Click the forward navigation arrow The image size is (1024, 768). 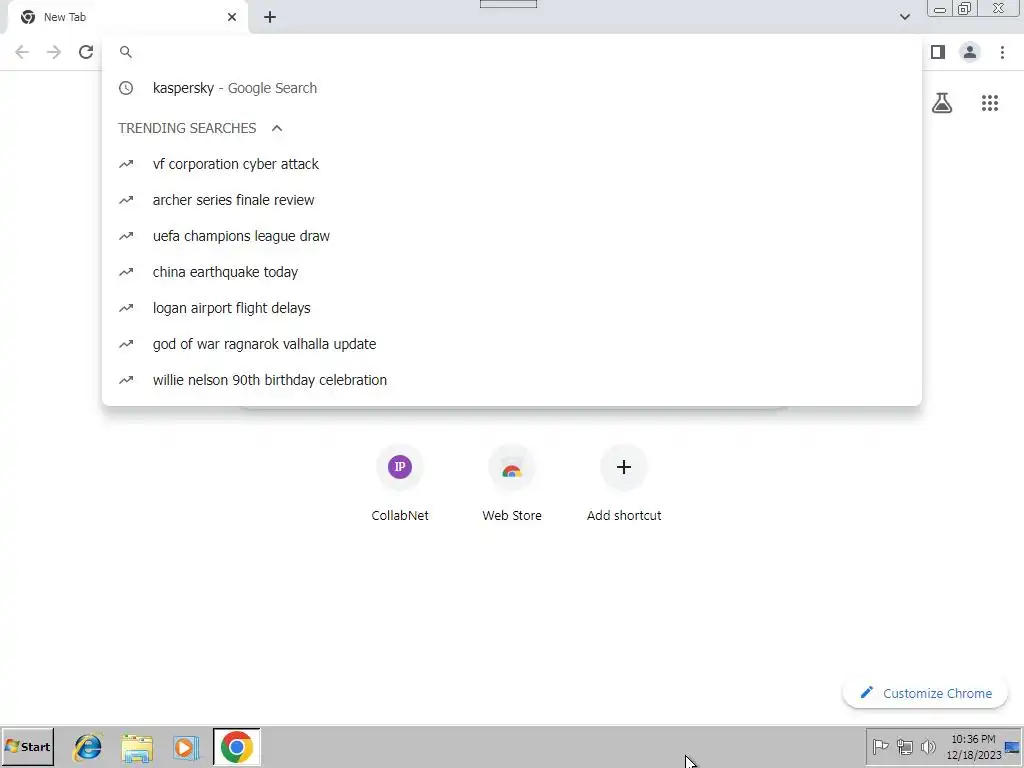[54, 52]
